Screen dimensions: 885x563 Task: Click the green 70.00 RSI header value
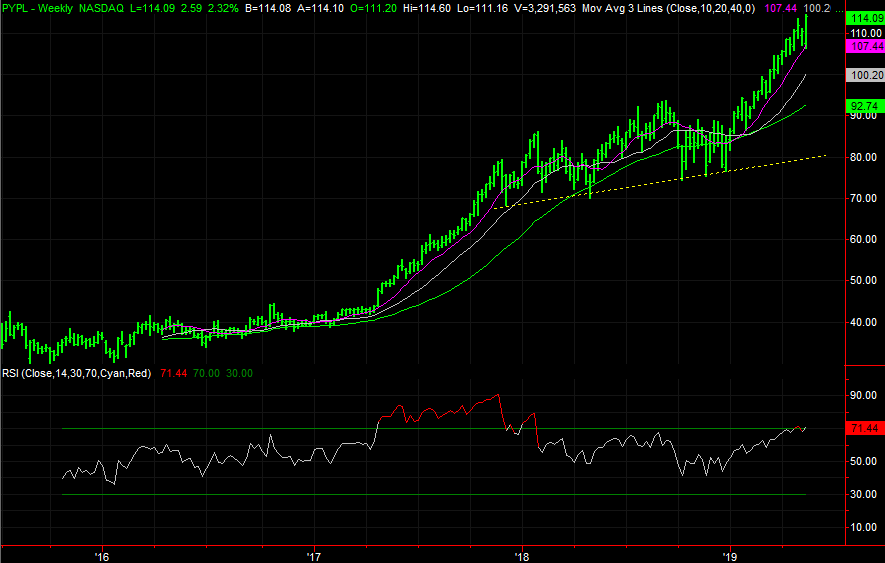[206, 373]
